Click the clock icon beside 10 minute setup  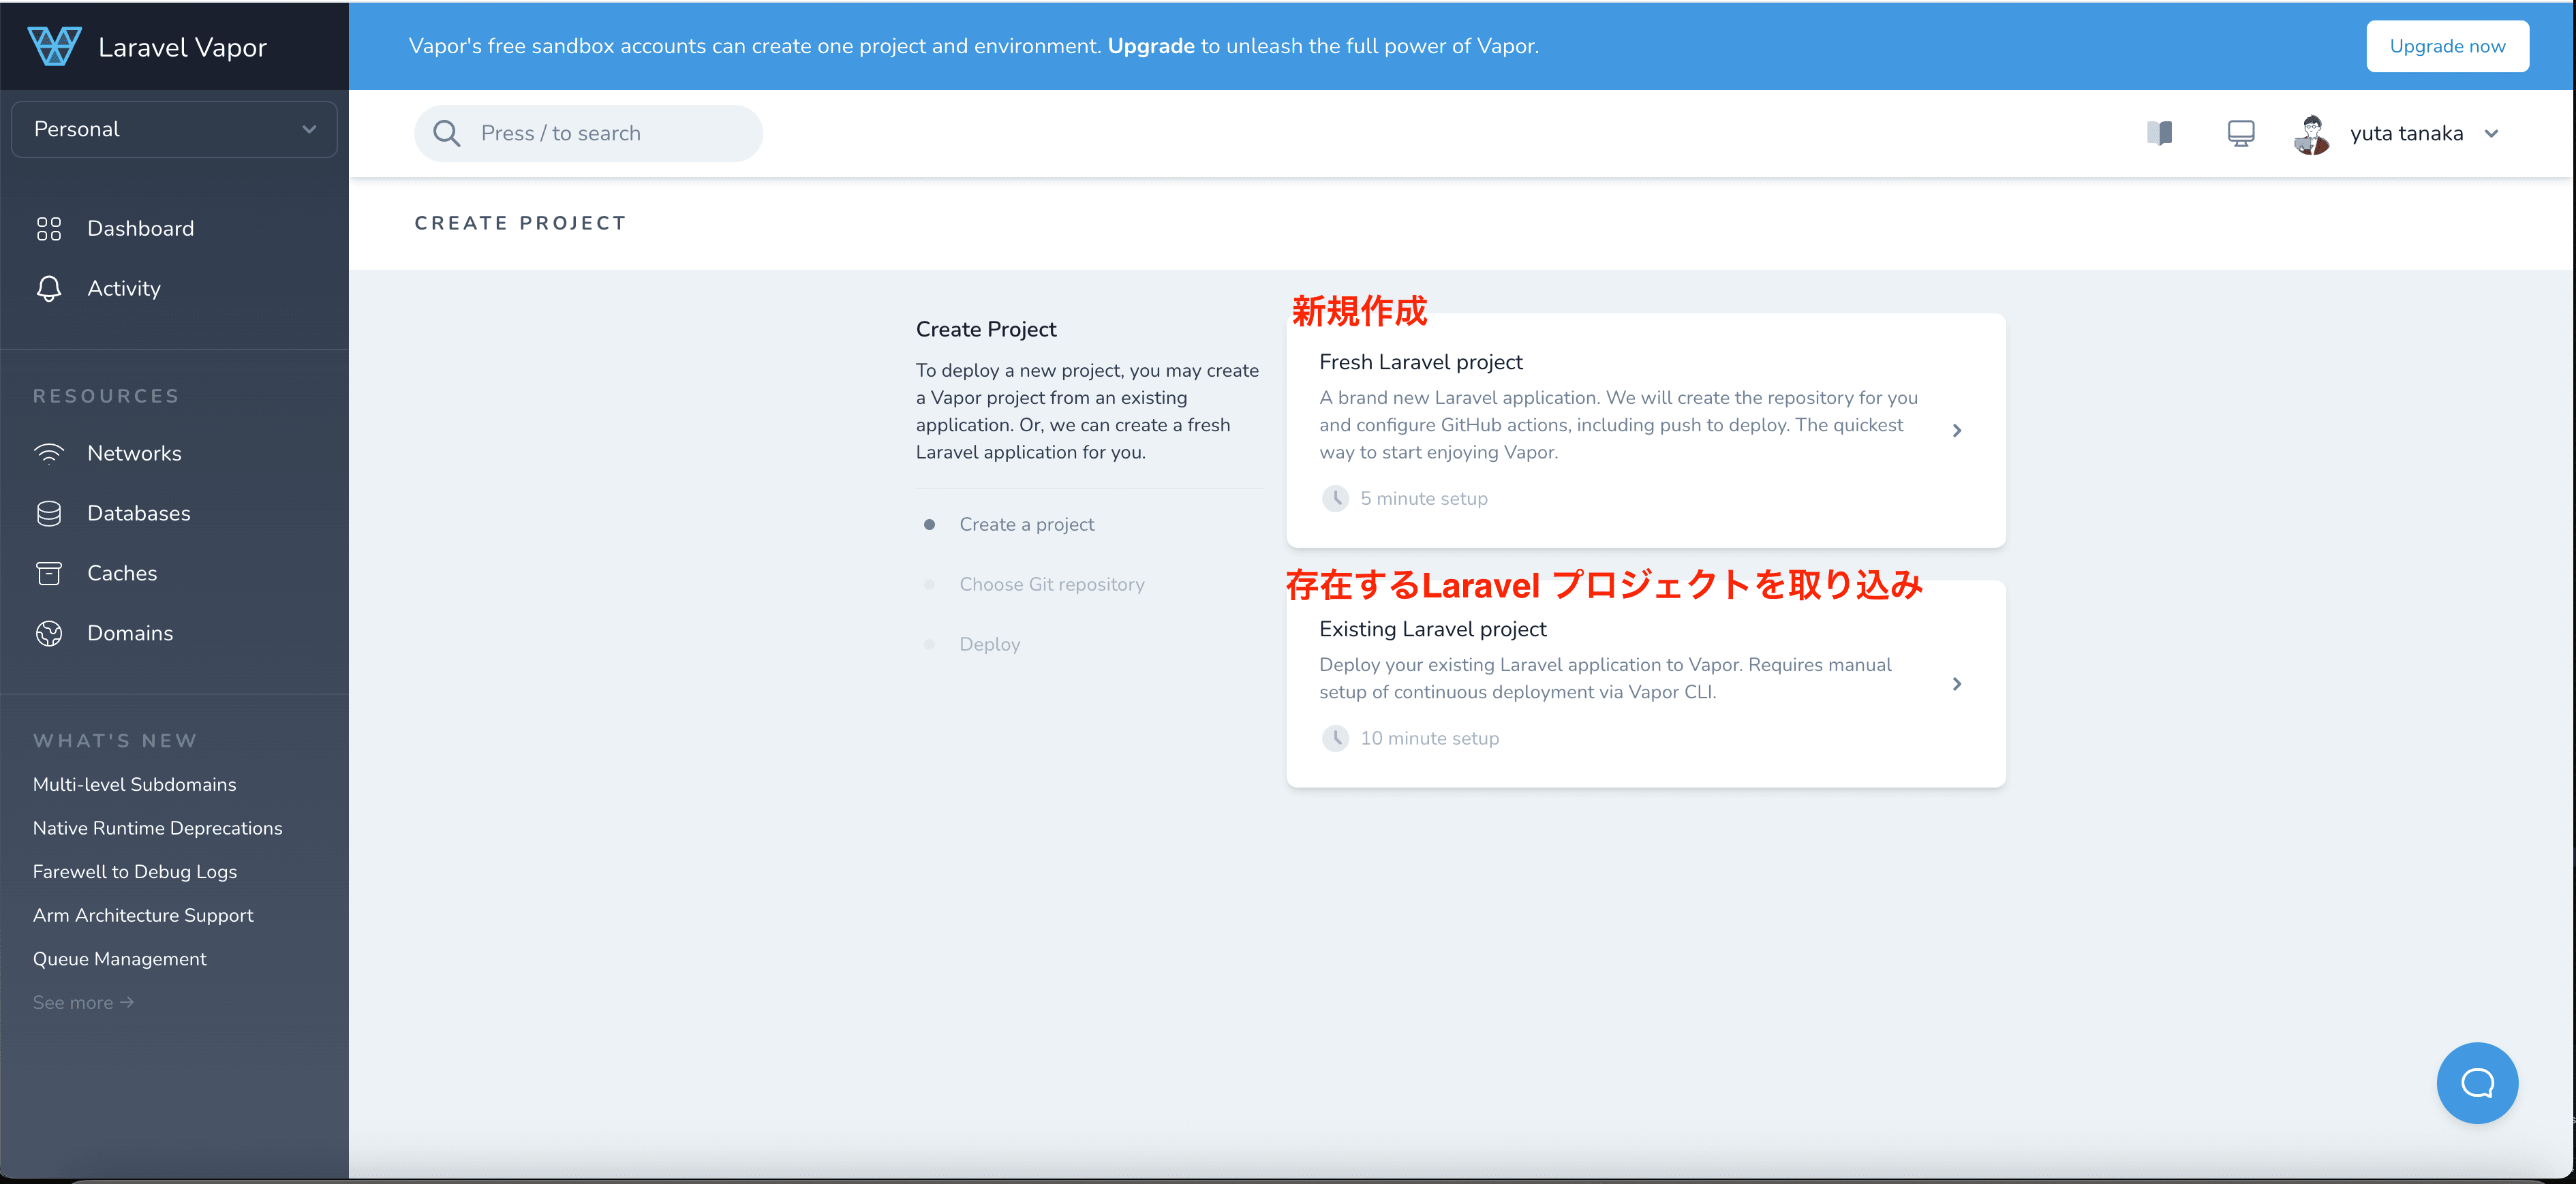[x=1335, y=738]
